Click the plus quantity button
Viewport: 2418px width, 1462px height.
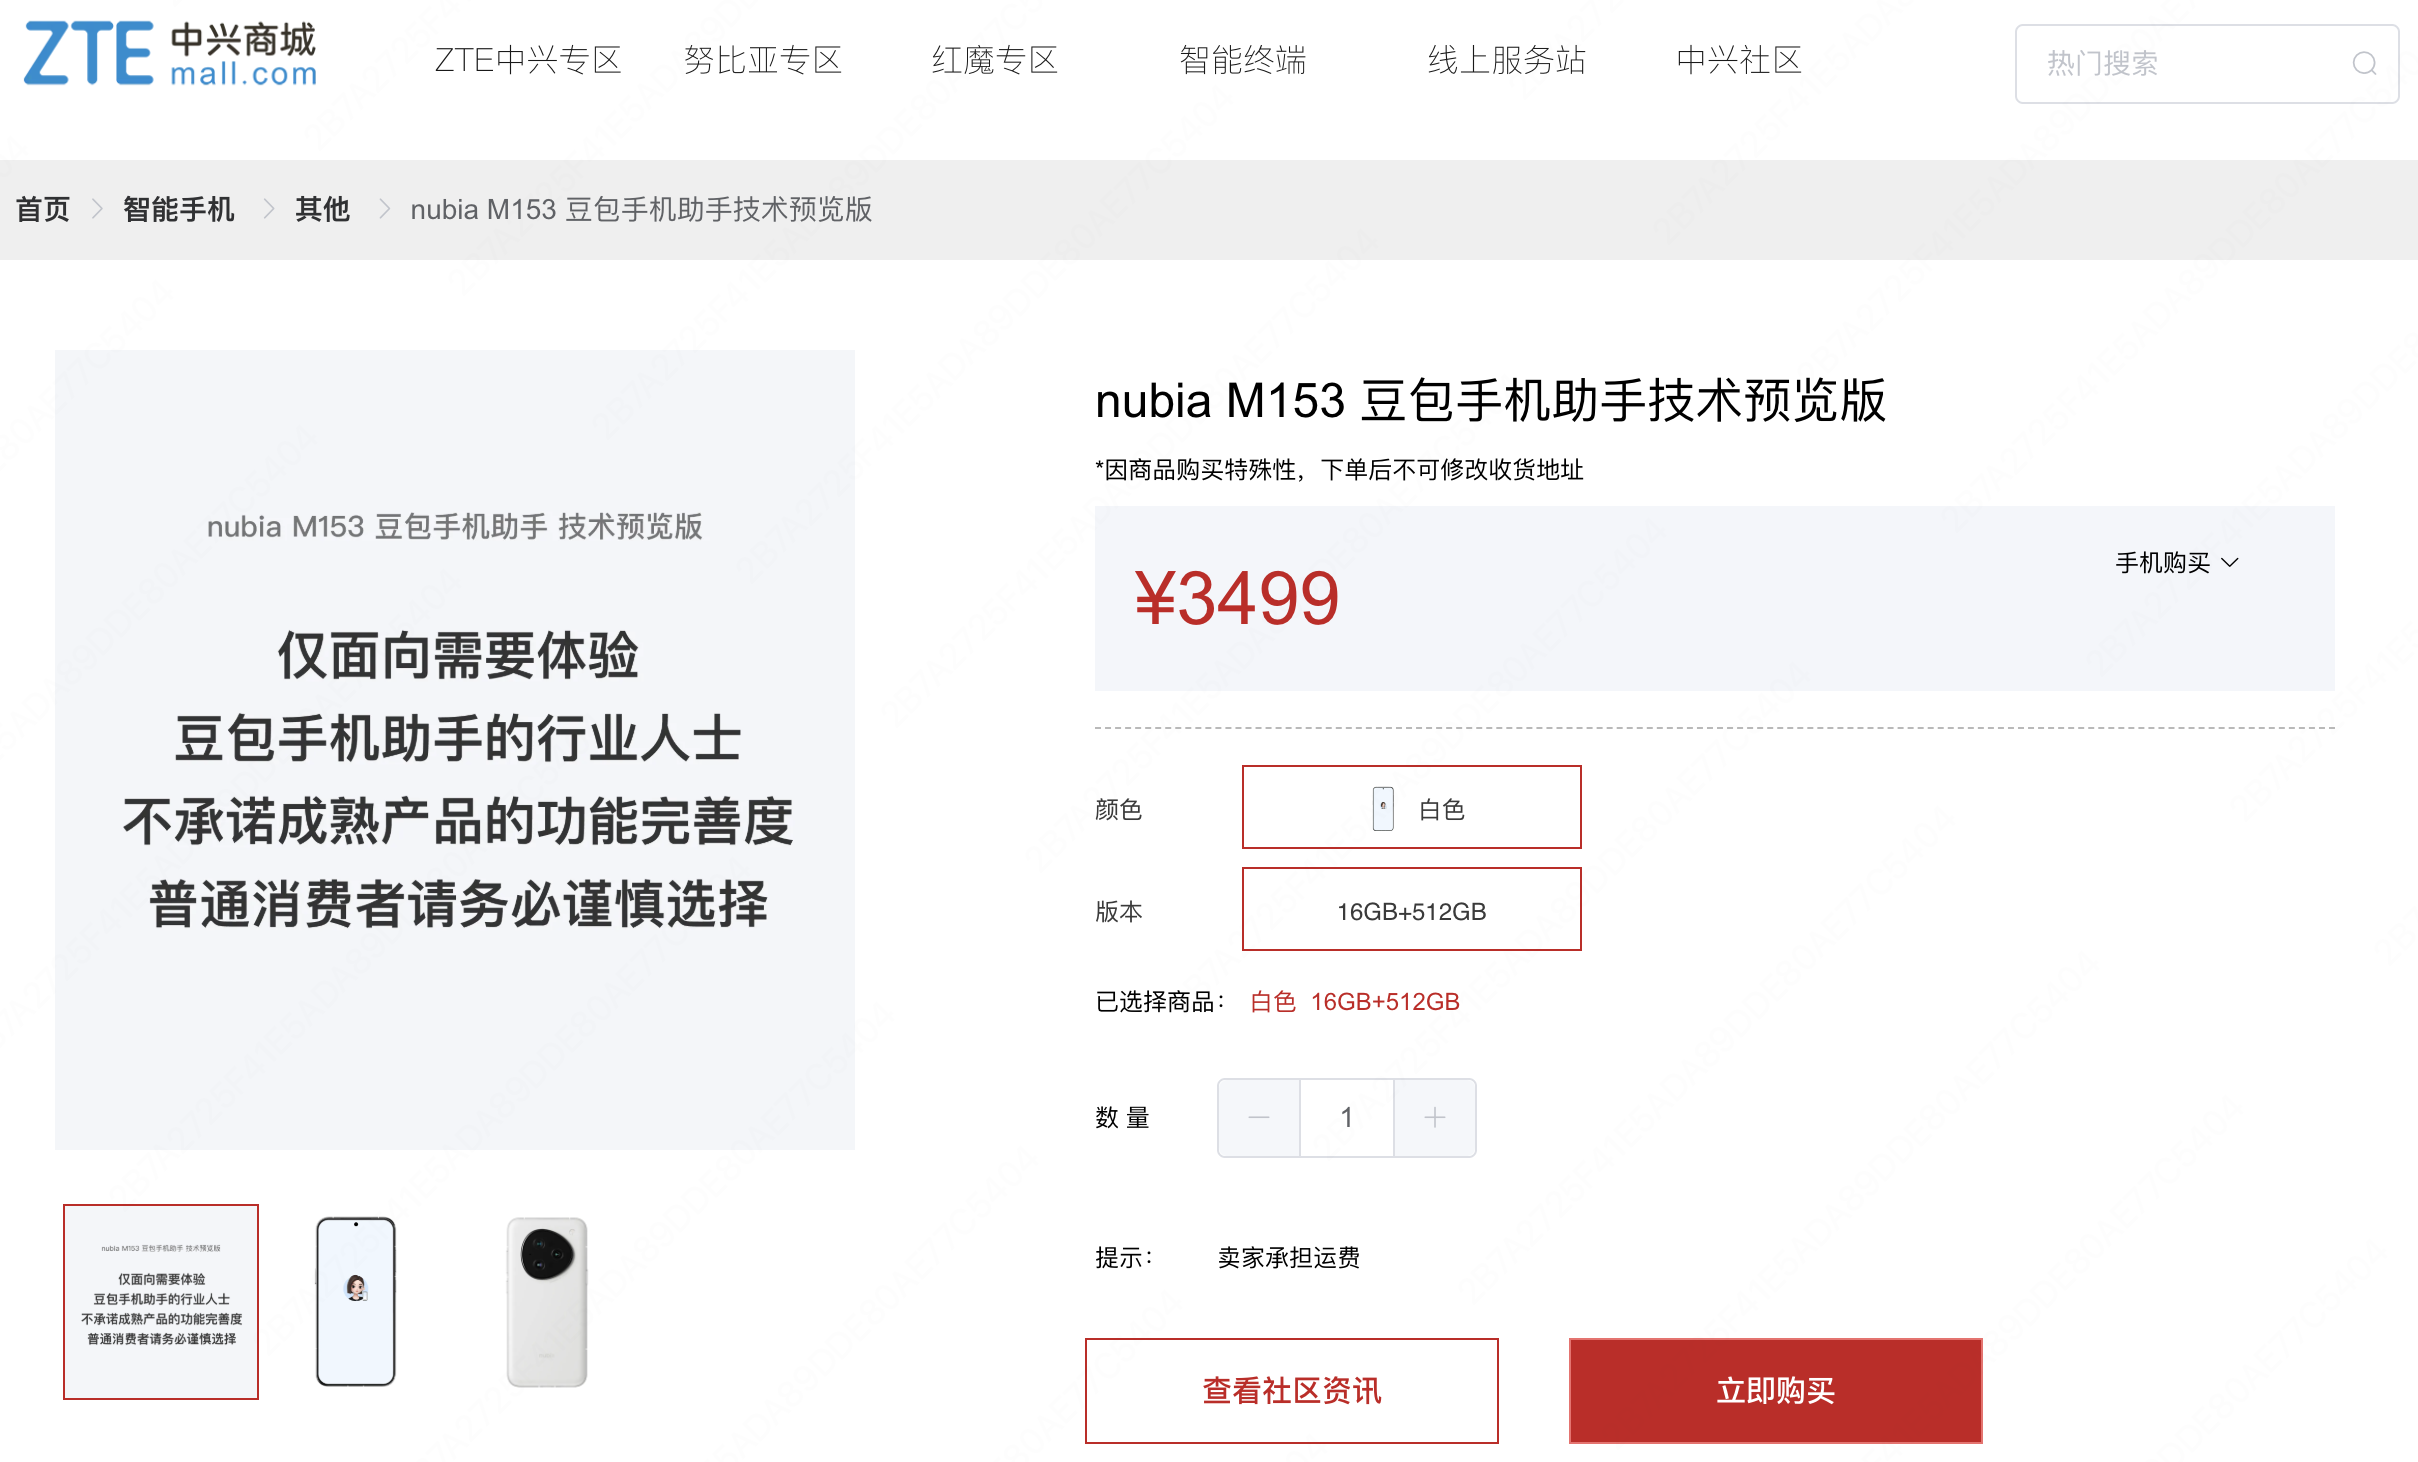pos(1435,1118)
